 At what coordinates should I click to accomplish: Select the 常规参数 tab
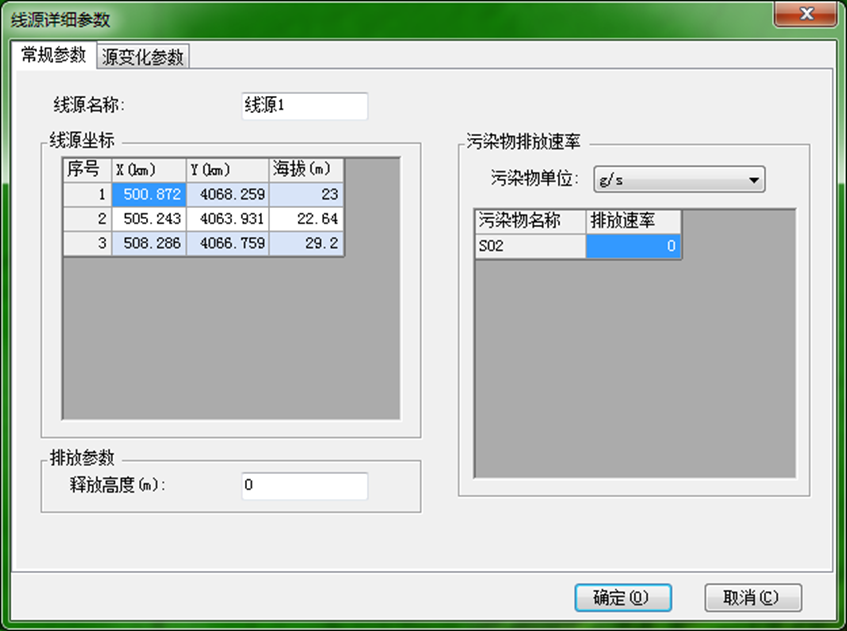point(53,55)
